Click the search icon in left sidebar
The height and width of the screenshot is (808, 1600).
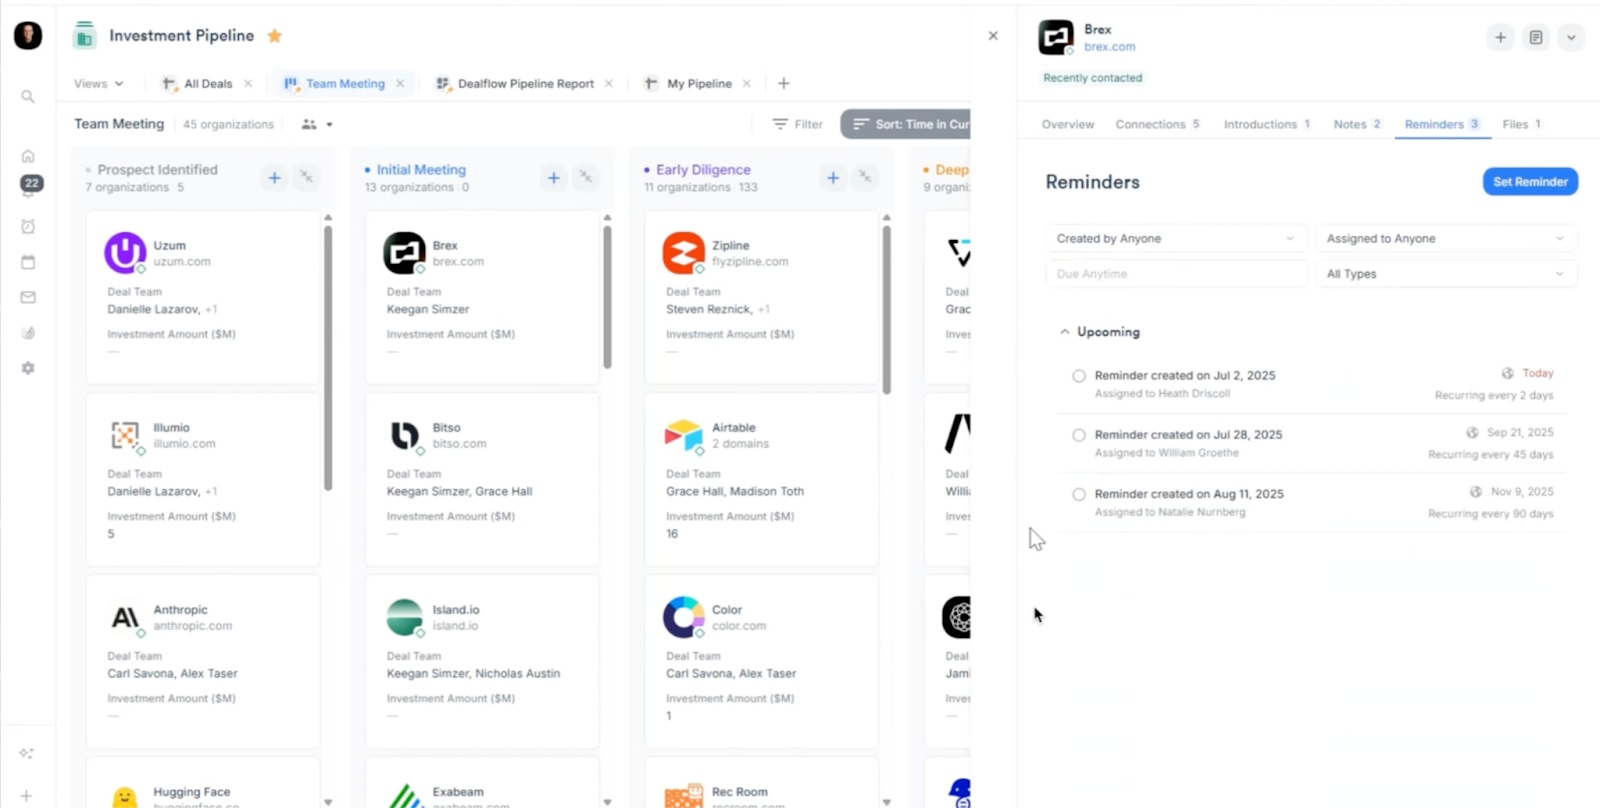coord(28,97)
